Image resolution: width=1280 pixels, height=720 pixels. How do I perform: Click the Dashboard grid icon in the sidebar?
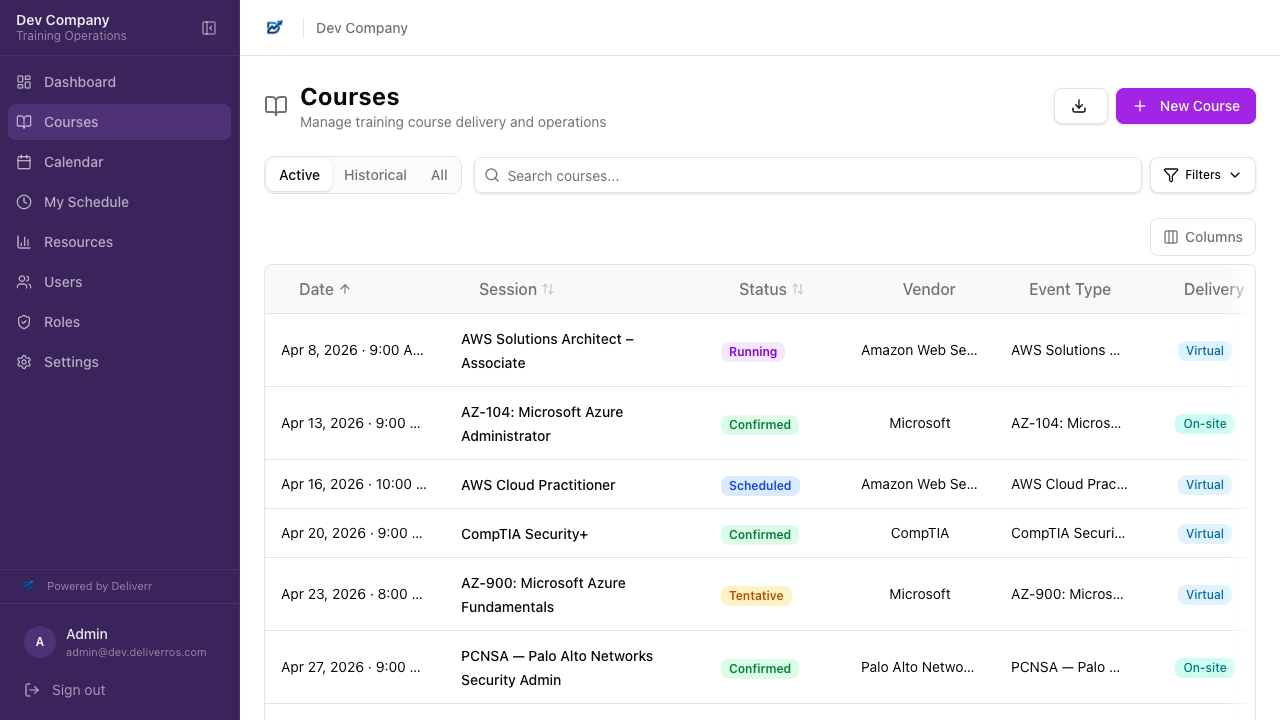click(24, 82)
